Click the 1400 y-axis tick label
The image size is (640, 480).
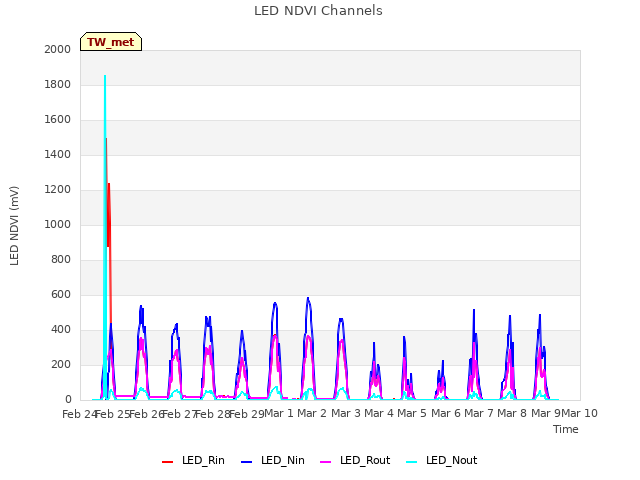click(x=58, y=155)
